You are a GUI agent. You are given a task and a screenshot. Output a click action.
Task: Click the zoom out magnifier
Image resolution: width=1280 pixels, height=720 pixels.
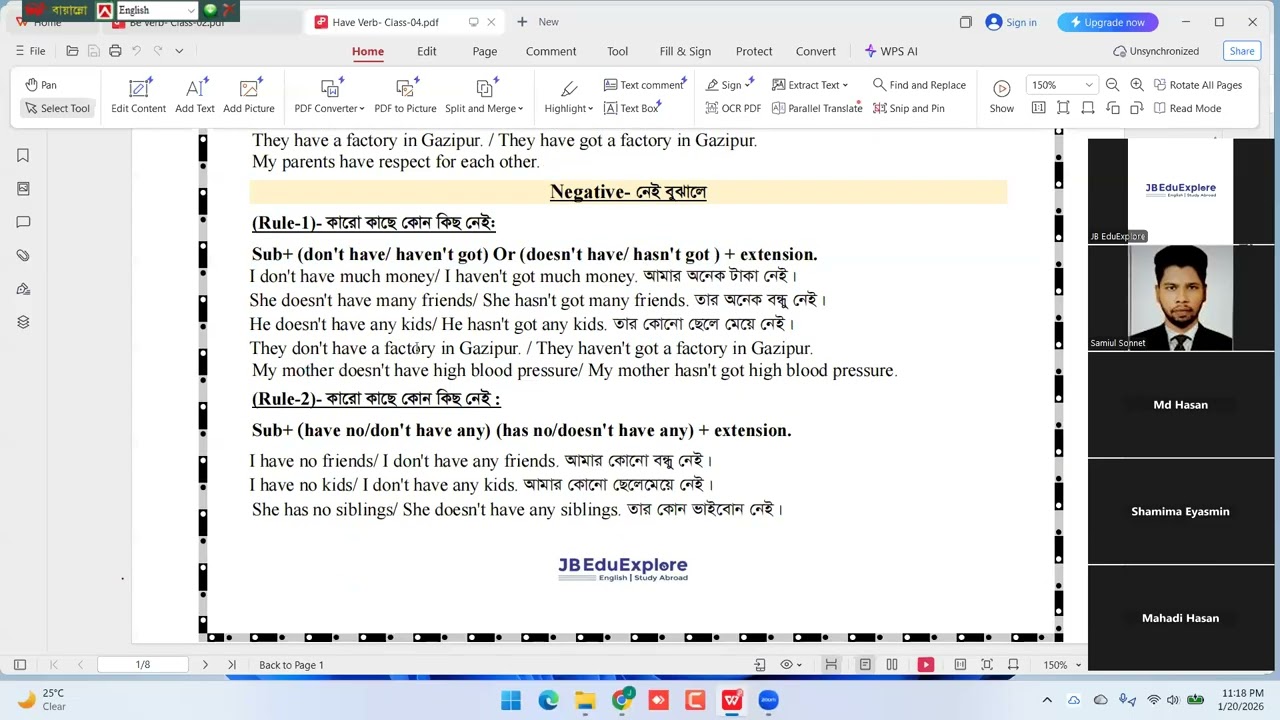(1113, 85)
